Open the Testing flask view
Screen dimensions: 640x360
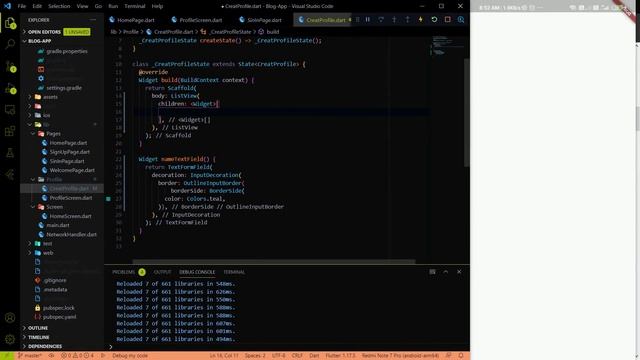coord(10,153)
